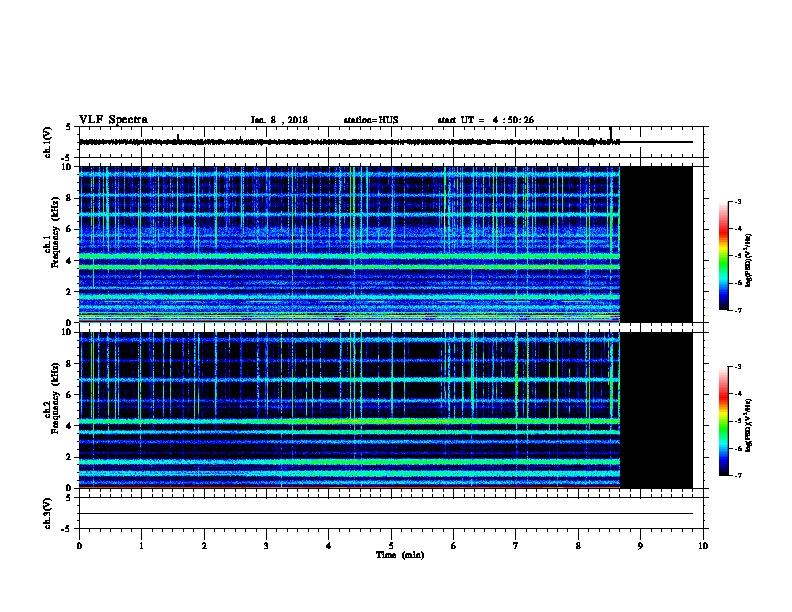Click the color scale bar beside ch.2 spectrogram
Viewport: 792px width, 612px height.
[723, 421]
